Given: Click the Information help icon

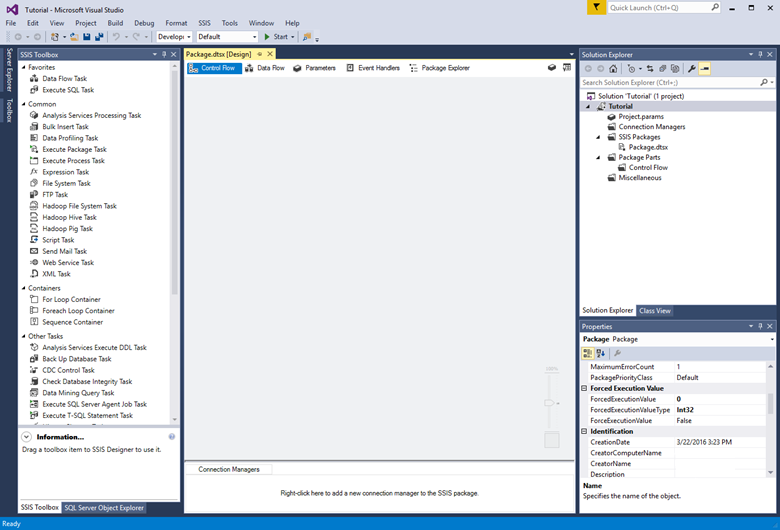Looking at the screenshot, I should point(172,436).
